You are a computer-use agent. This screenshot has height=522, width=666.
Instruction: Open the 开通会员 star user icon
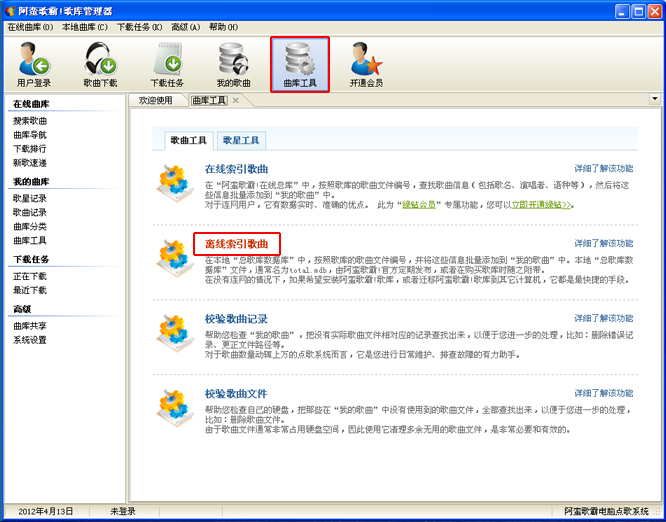(x=366, y=64)
